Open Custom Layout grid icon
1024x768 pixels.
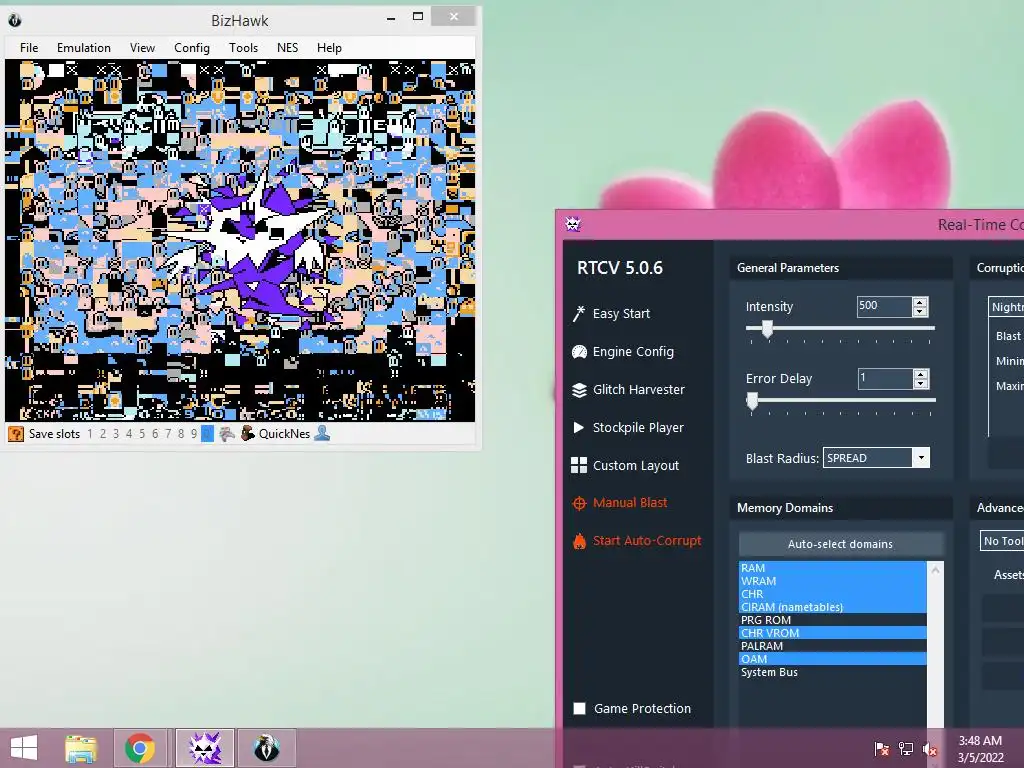[x=579, y=465]
